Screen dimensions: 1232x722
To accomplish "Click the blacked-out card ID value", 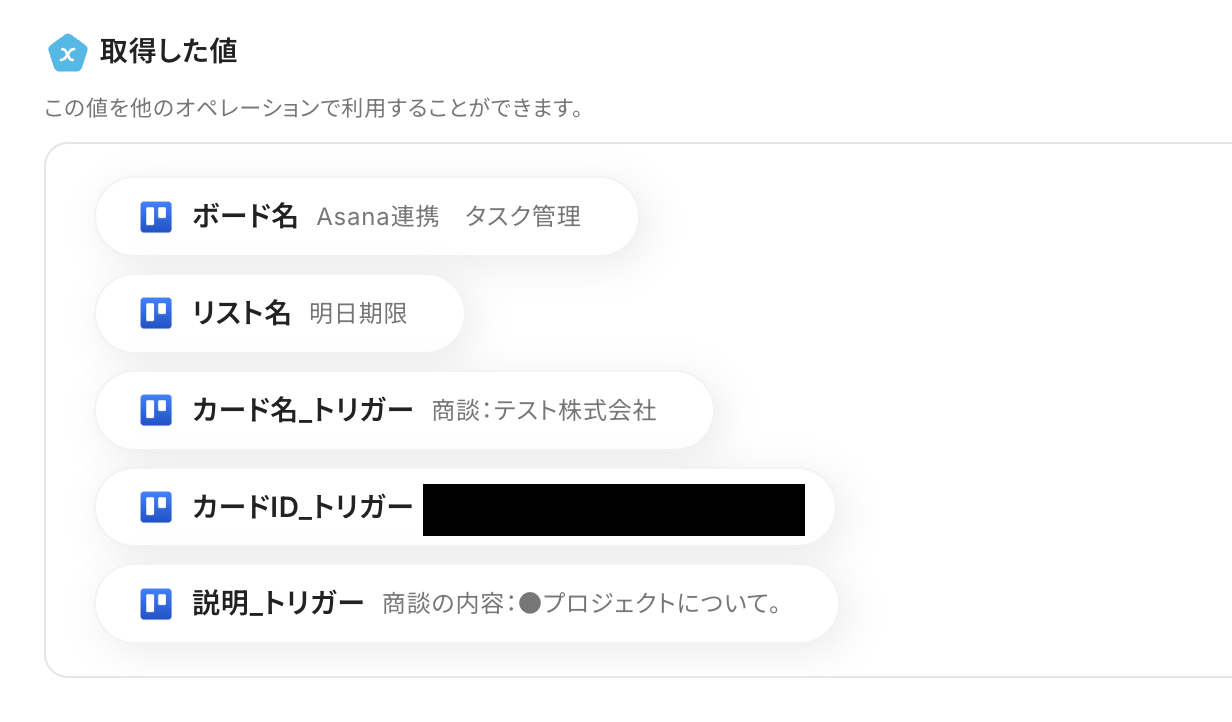I will tap(613, 509).
